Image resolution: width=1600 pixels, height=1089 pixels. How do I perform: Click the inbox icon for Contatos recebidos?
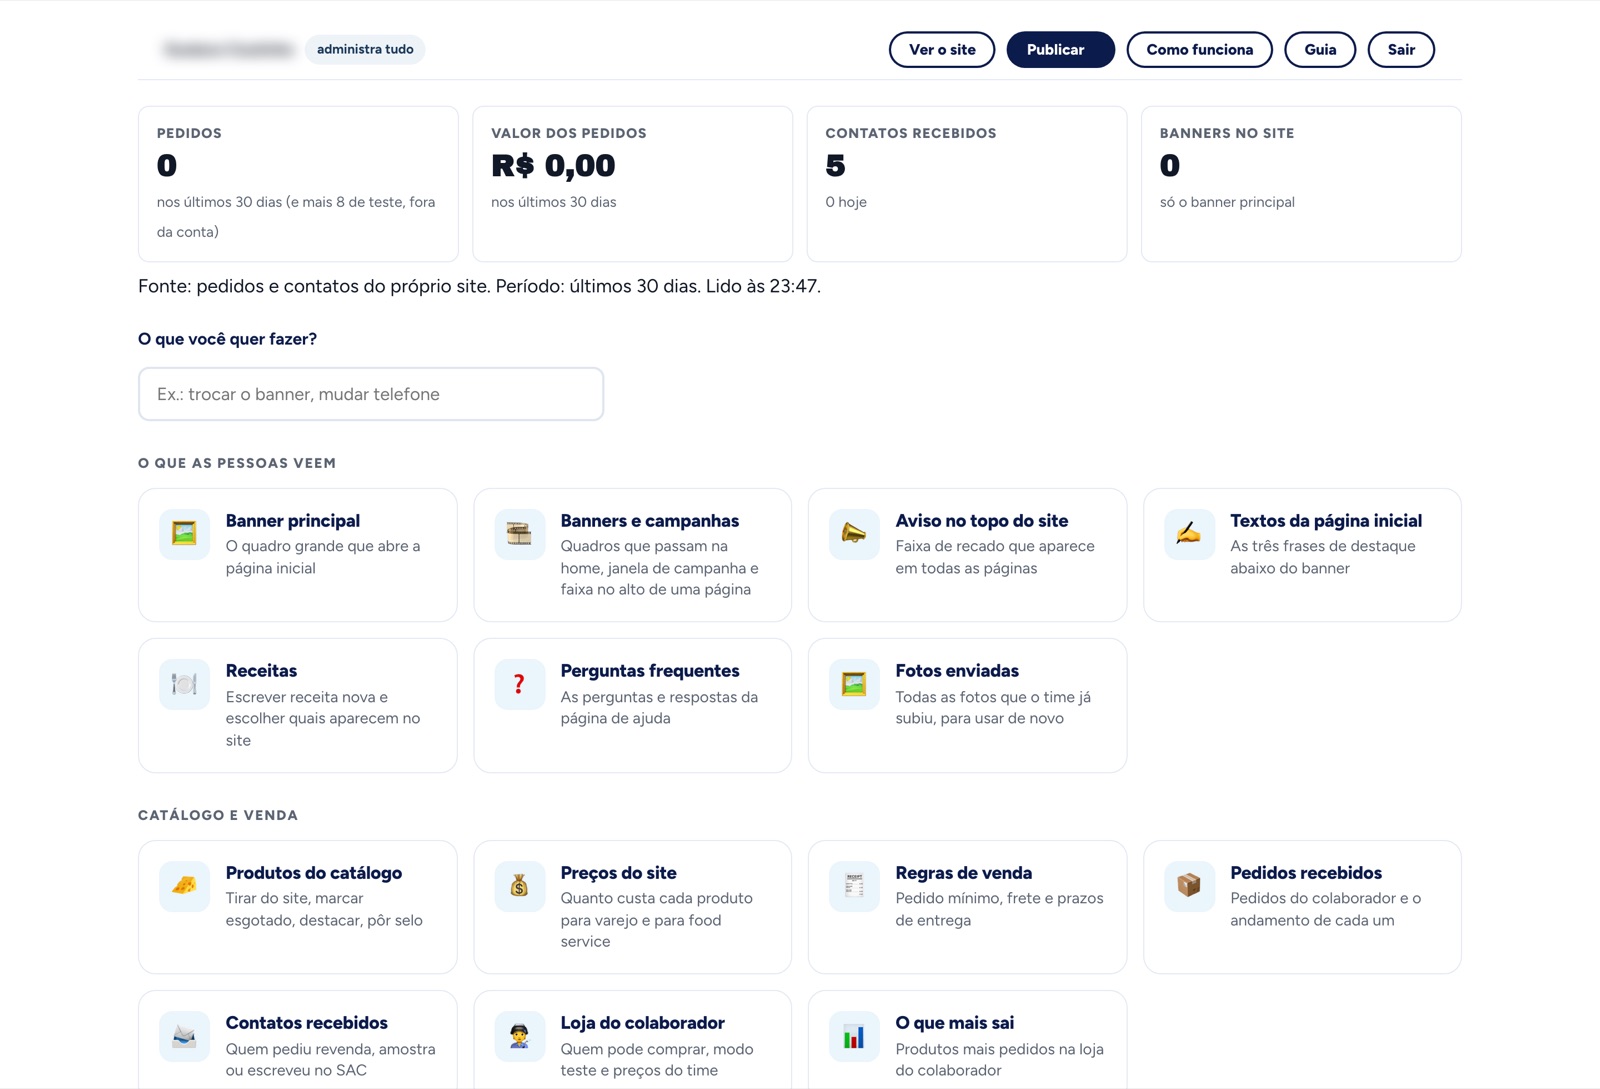click(x=184, y=1036)
